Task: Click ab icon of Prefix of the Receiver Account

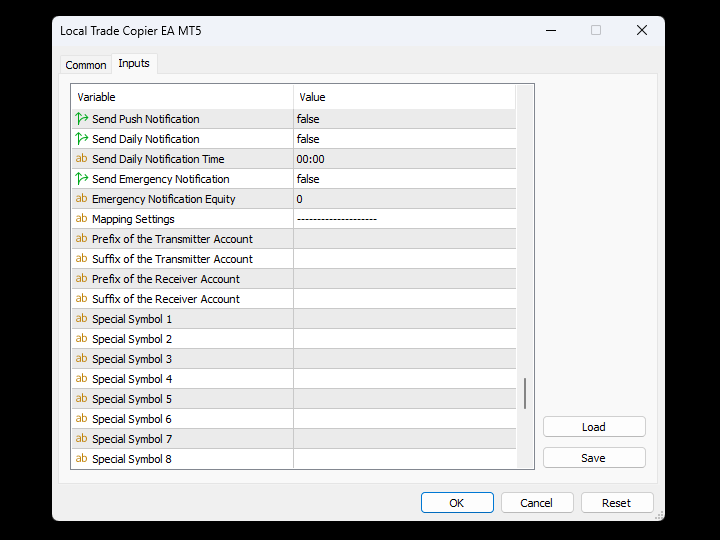Action: point(81,279)
